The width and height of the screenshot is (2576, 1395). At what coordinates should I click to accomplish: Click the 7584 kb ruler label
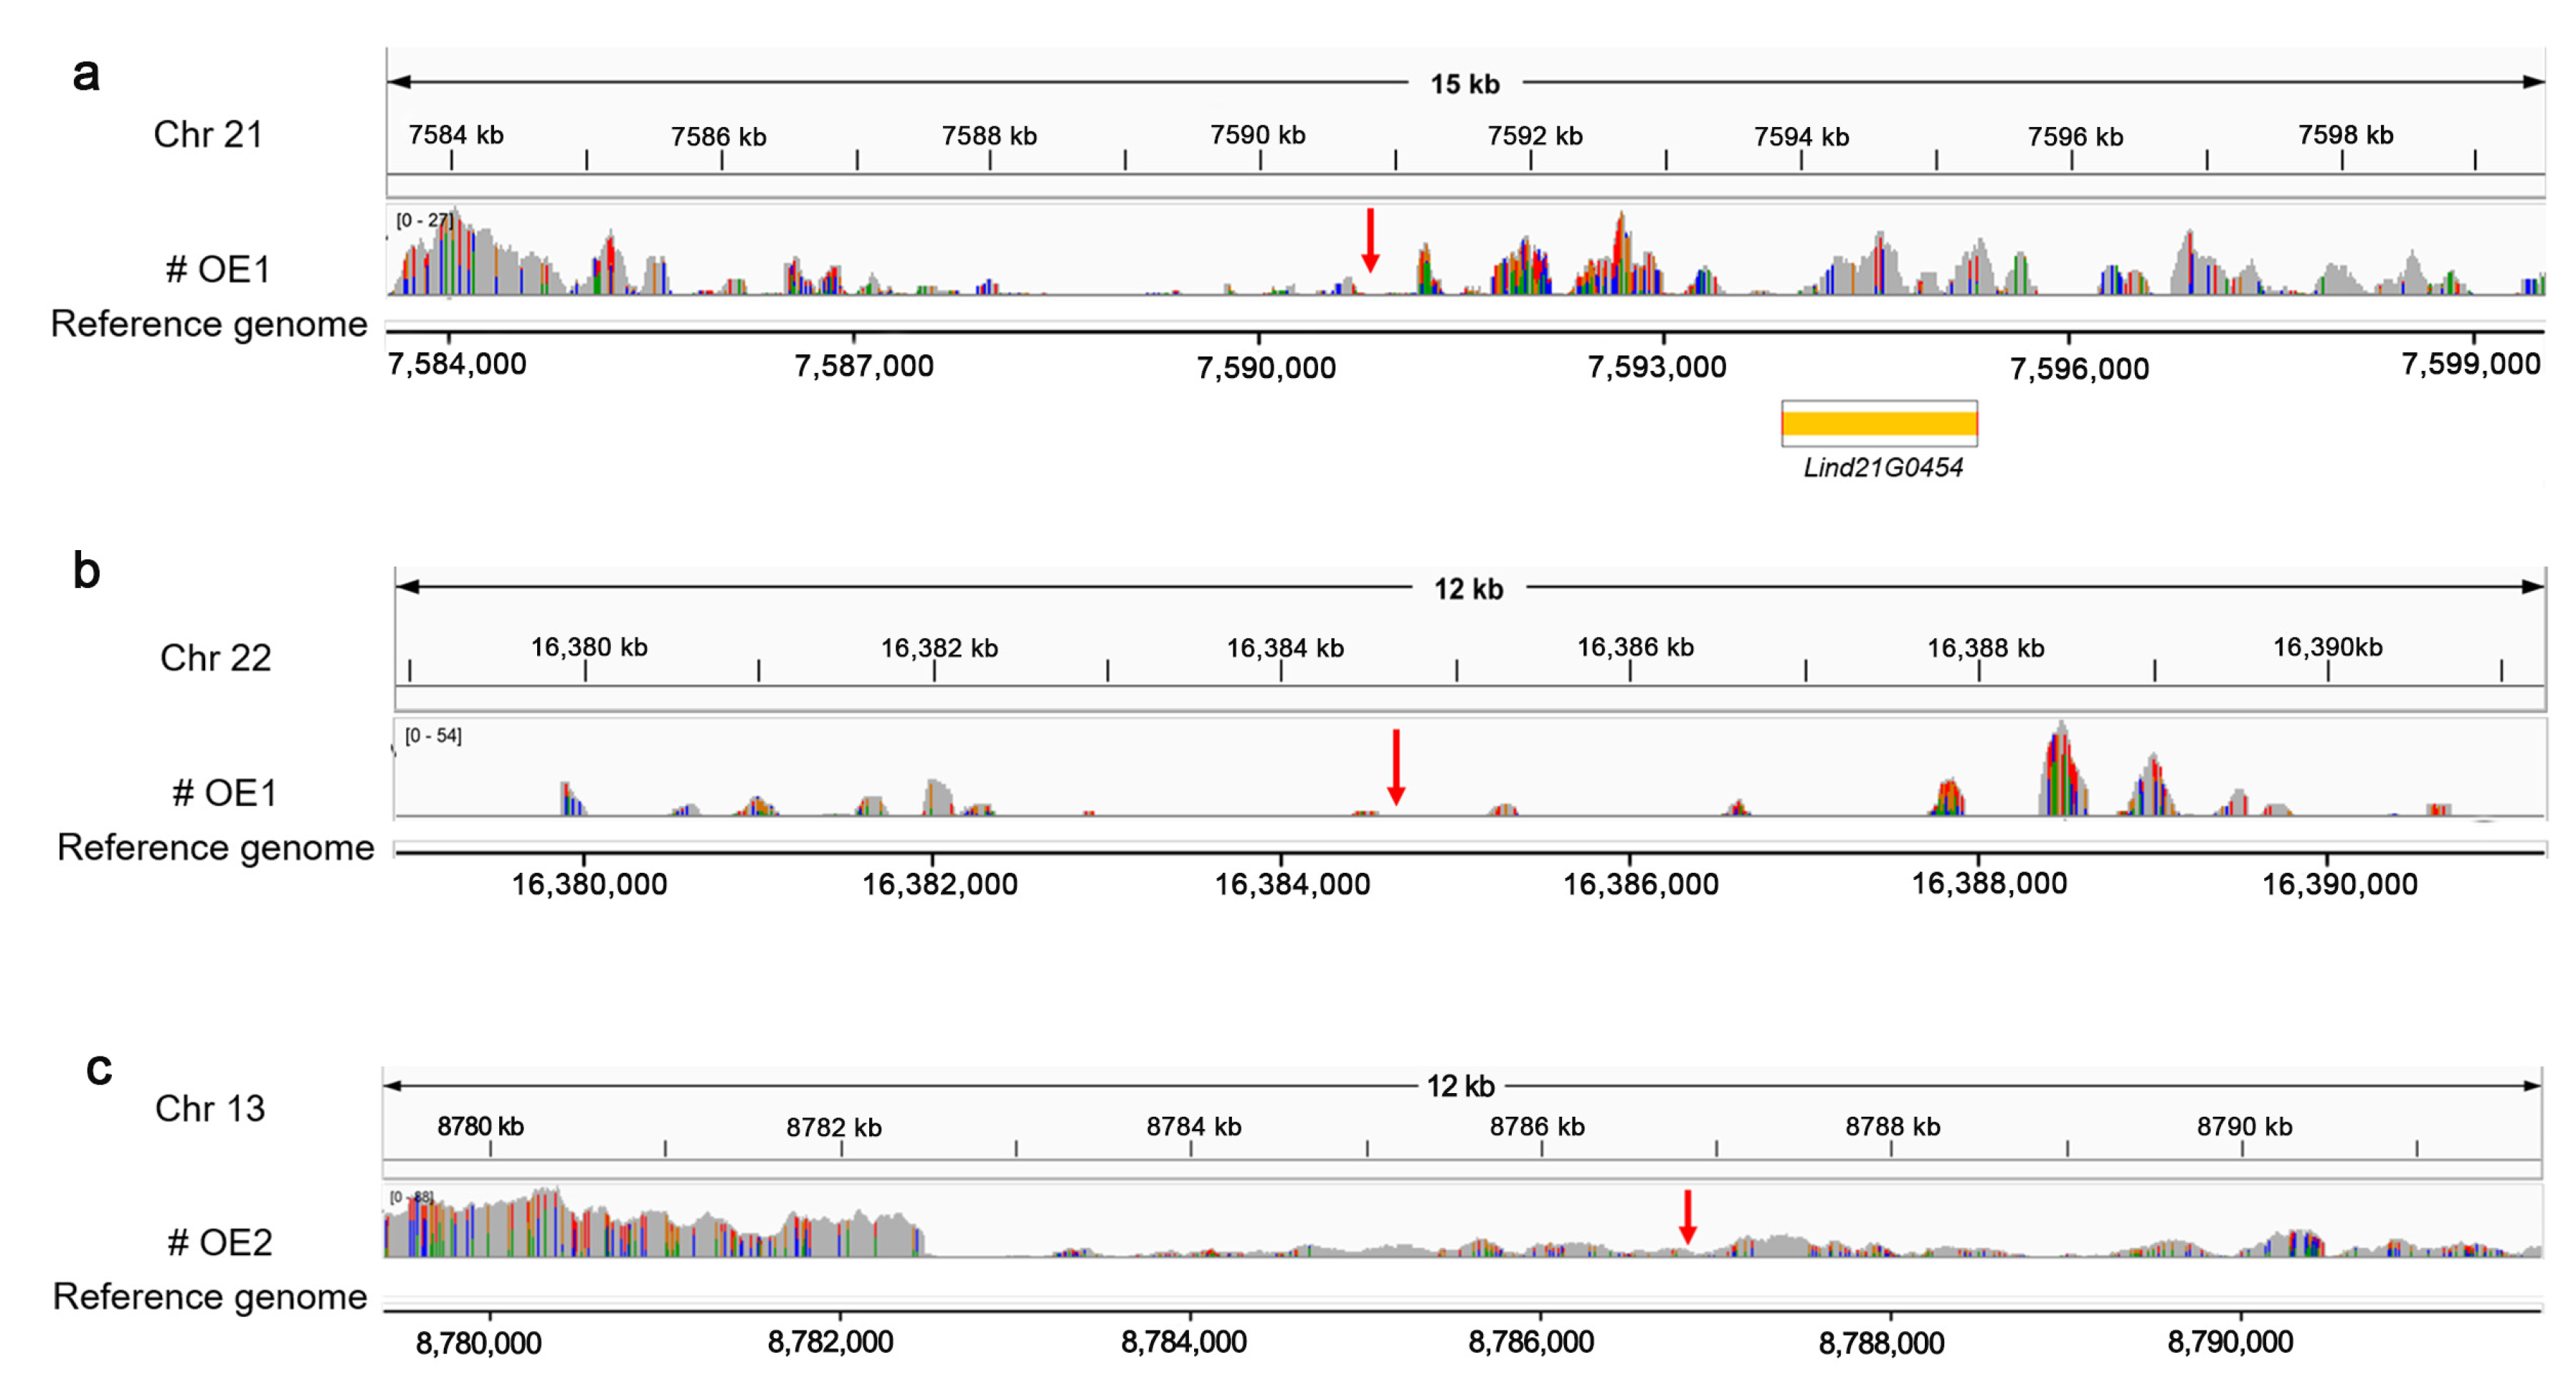[456, 135]
